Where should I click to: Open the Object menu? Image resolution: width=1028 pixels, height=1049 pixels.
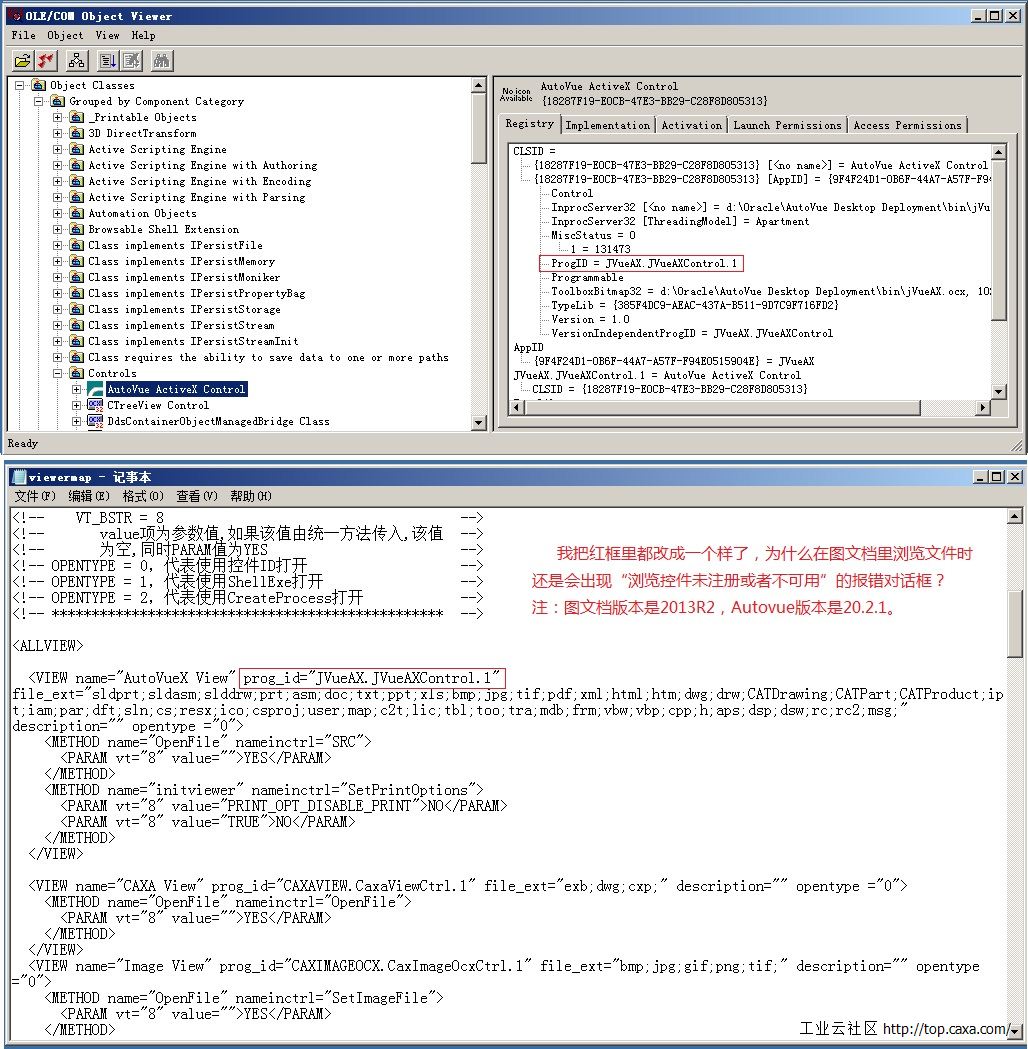(66, 35)
